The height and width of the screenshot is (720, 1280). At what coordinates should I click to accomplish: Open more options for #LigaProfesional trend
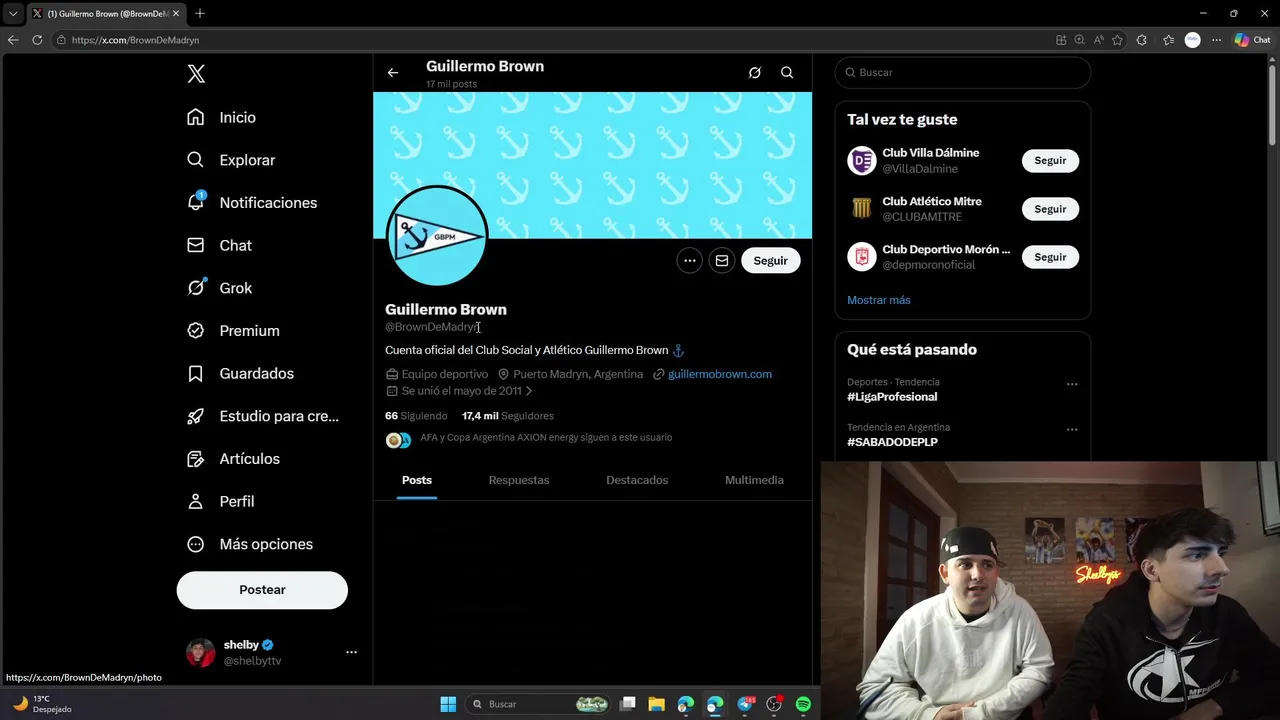click(x=1072, y=384)
